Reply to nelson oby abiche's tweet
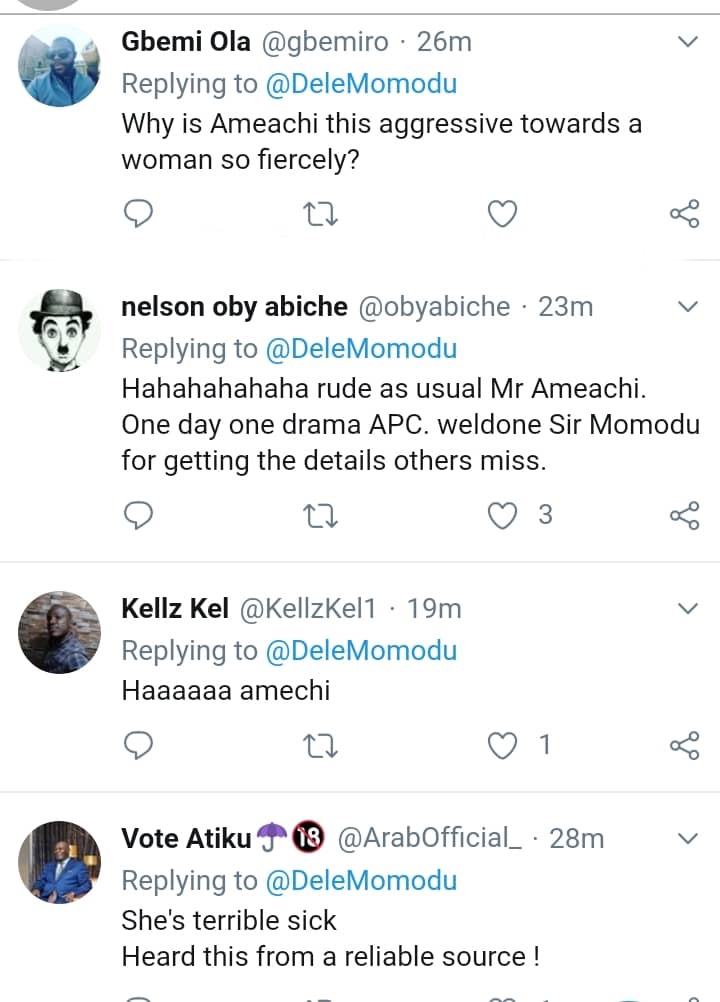 [138, 515]
